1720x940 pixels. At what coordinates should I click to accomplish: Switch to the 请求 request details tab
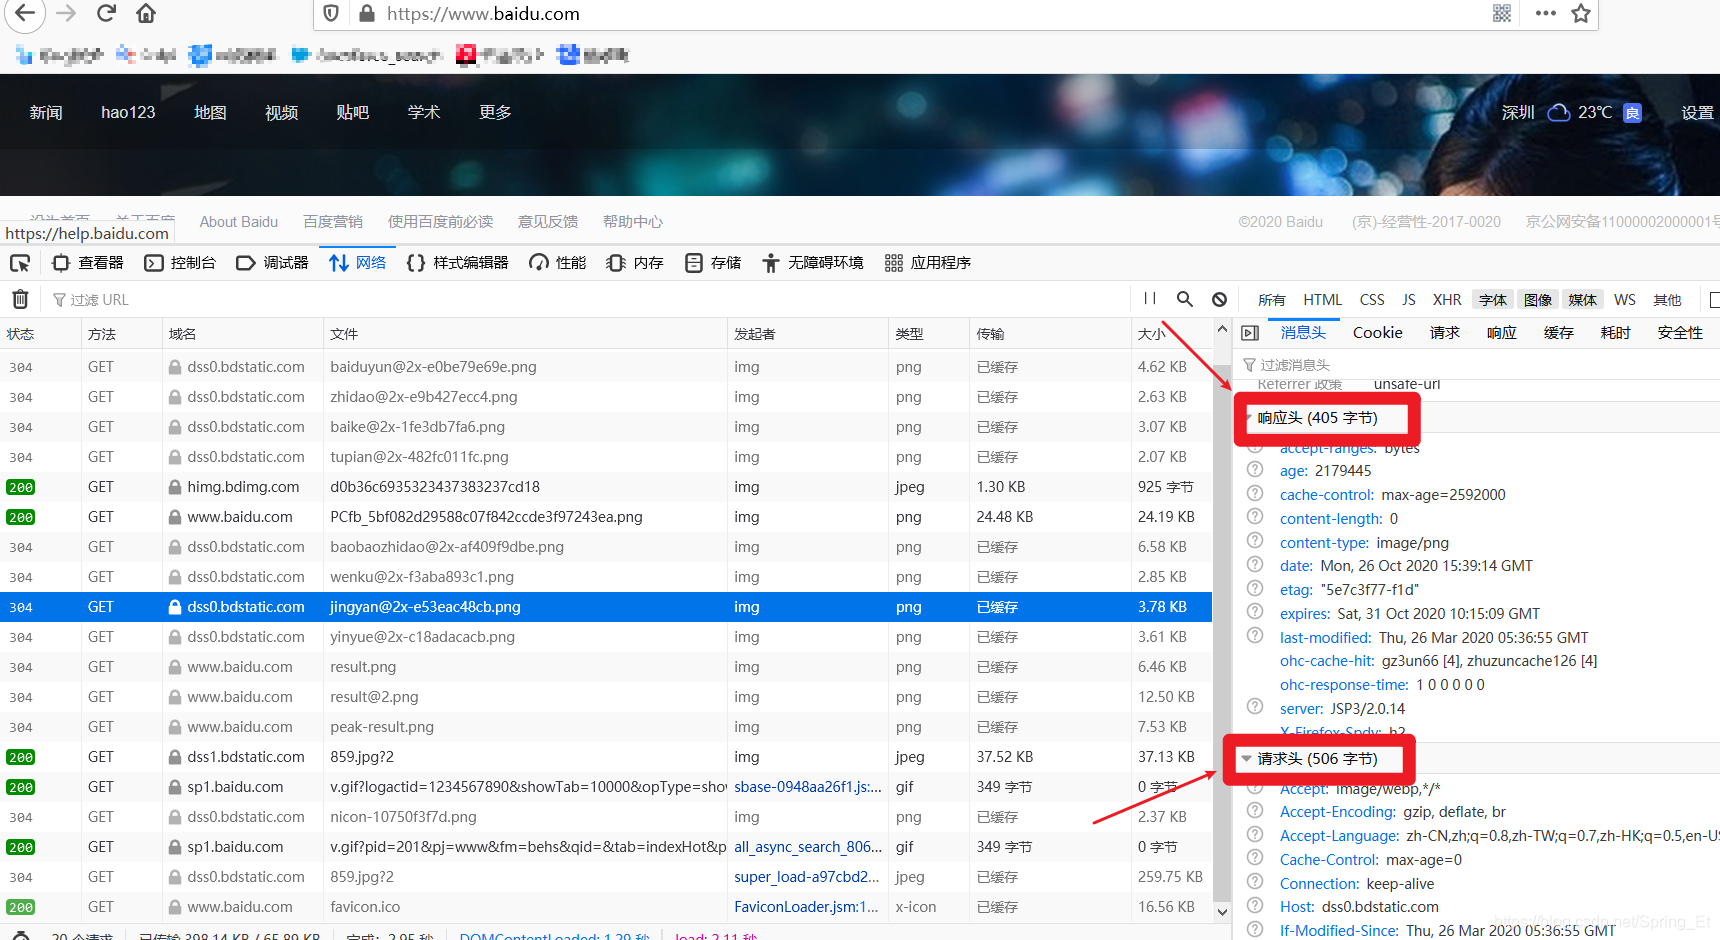[x=1444, y=333]
